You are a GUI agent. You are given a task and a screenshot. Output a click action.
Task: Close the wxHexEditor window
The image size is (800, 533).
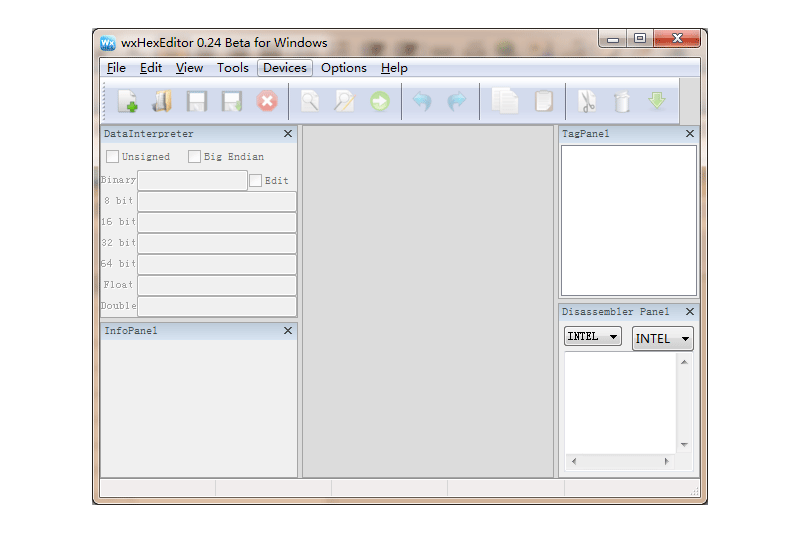coord(677,39)
